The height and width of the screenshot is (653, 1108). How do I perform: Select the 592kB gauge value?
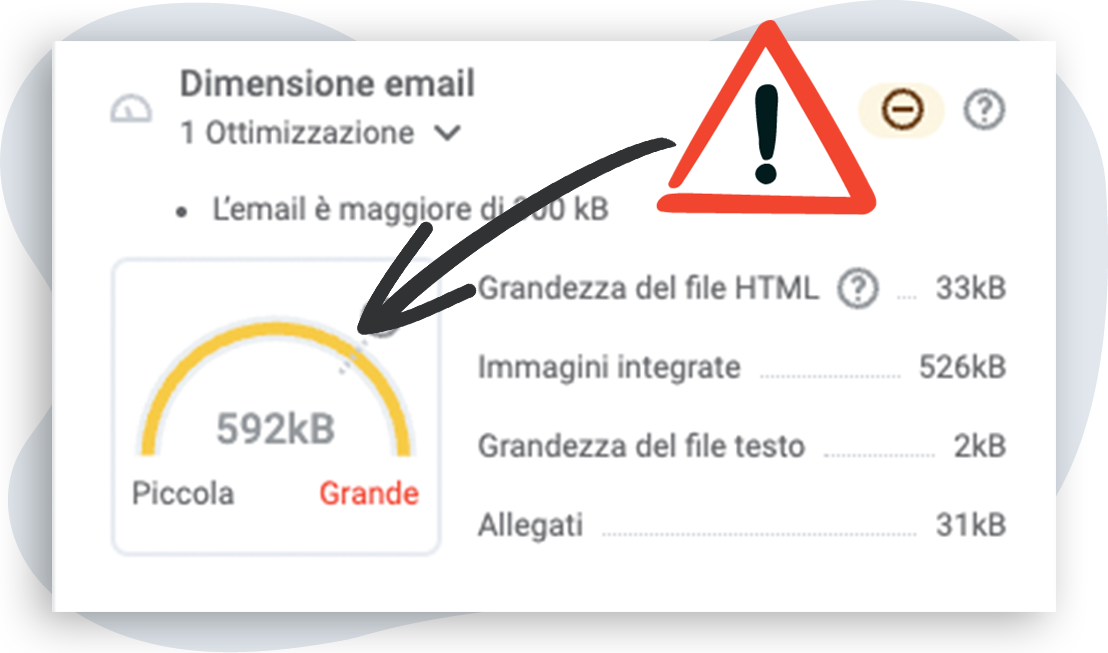(x=276, y=428)
